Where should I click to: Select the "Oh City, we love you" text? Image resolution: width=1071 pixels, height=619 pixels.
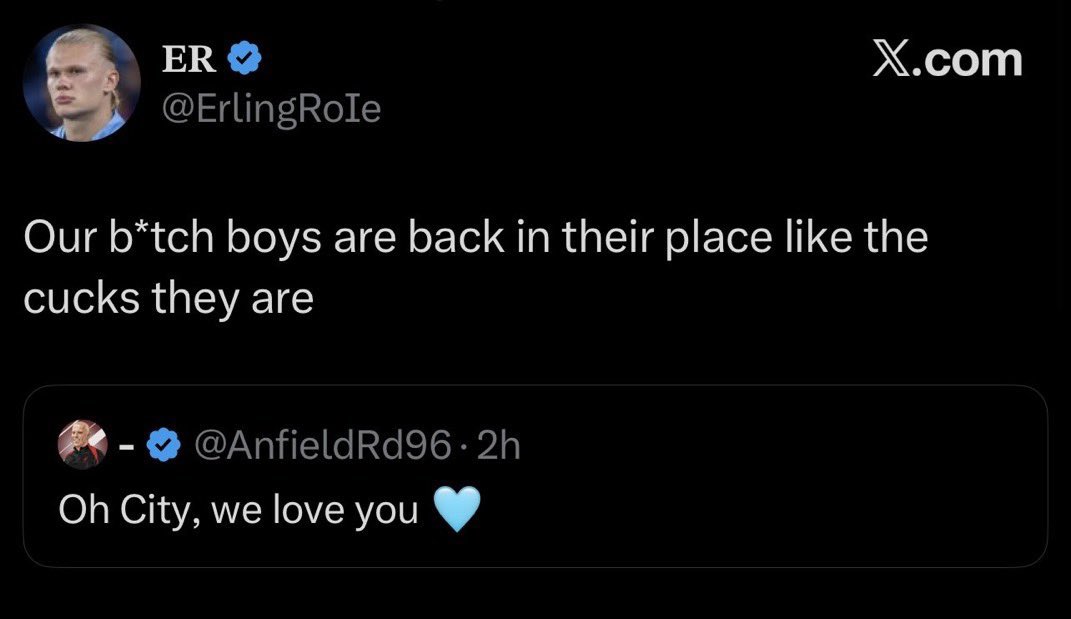[x=238, y=510]
